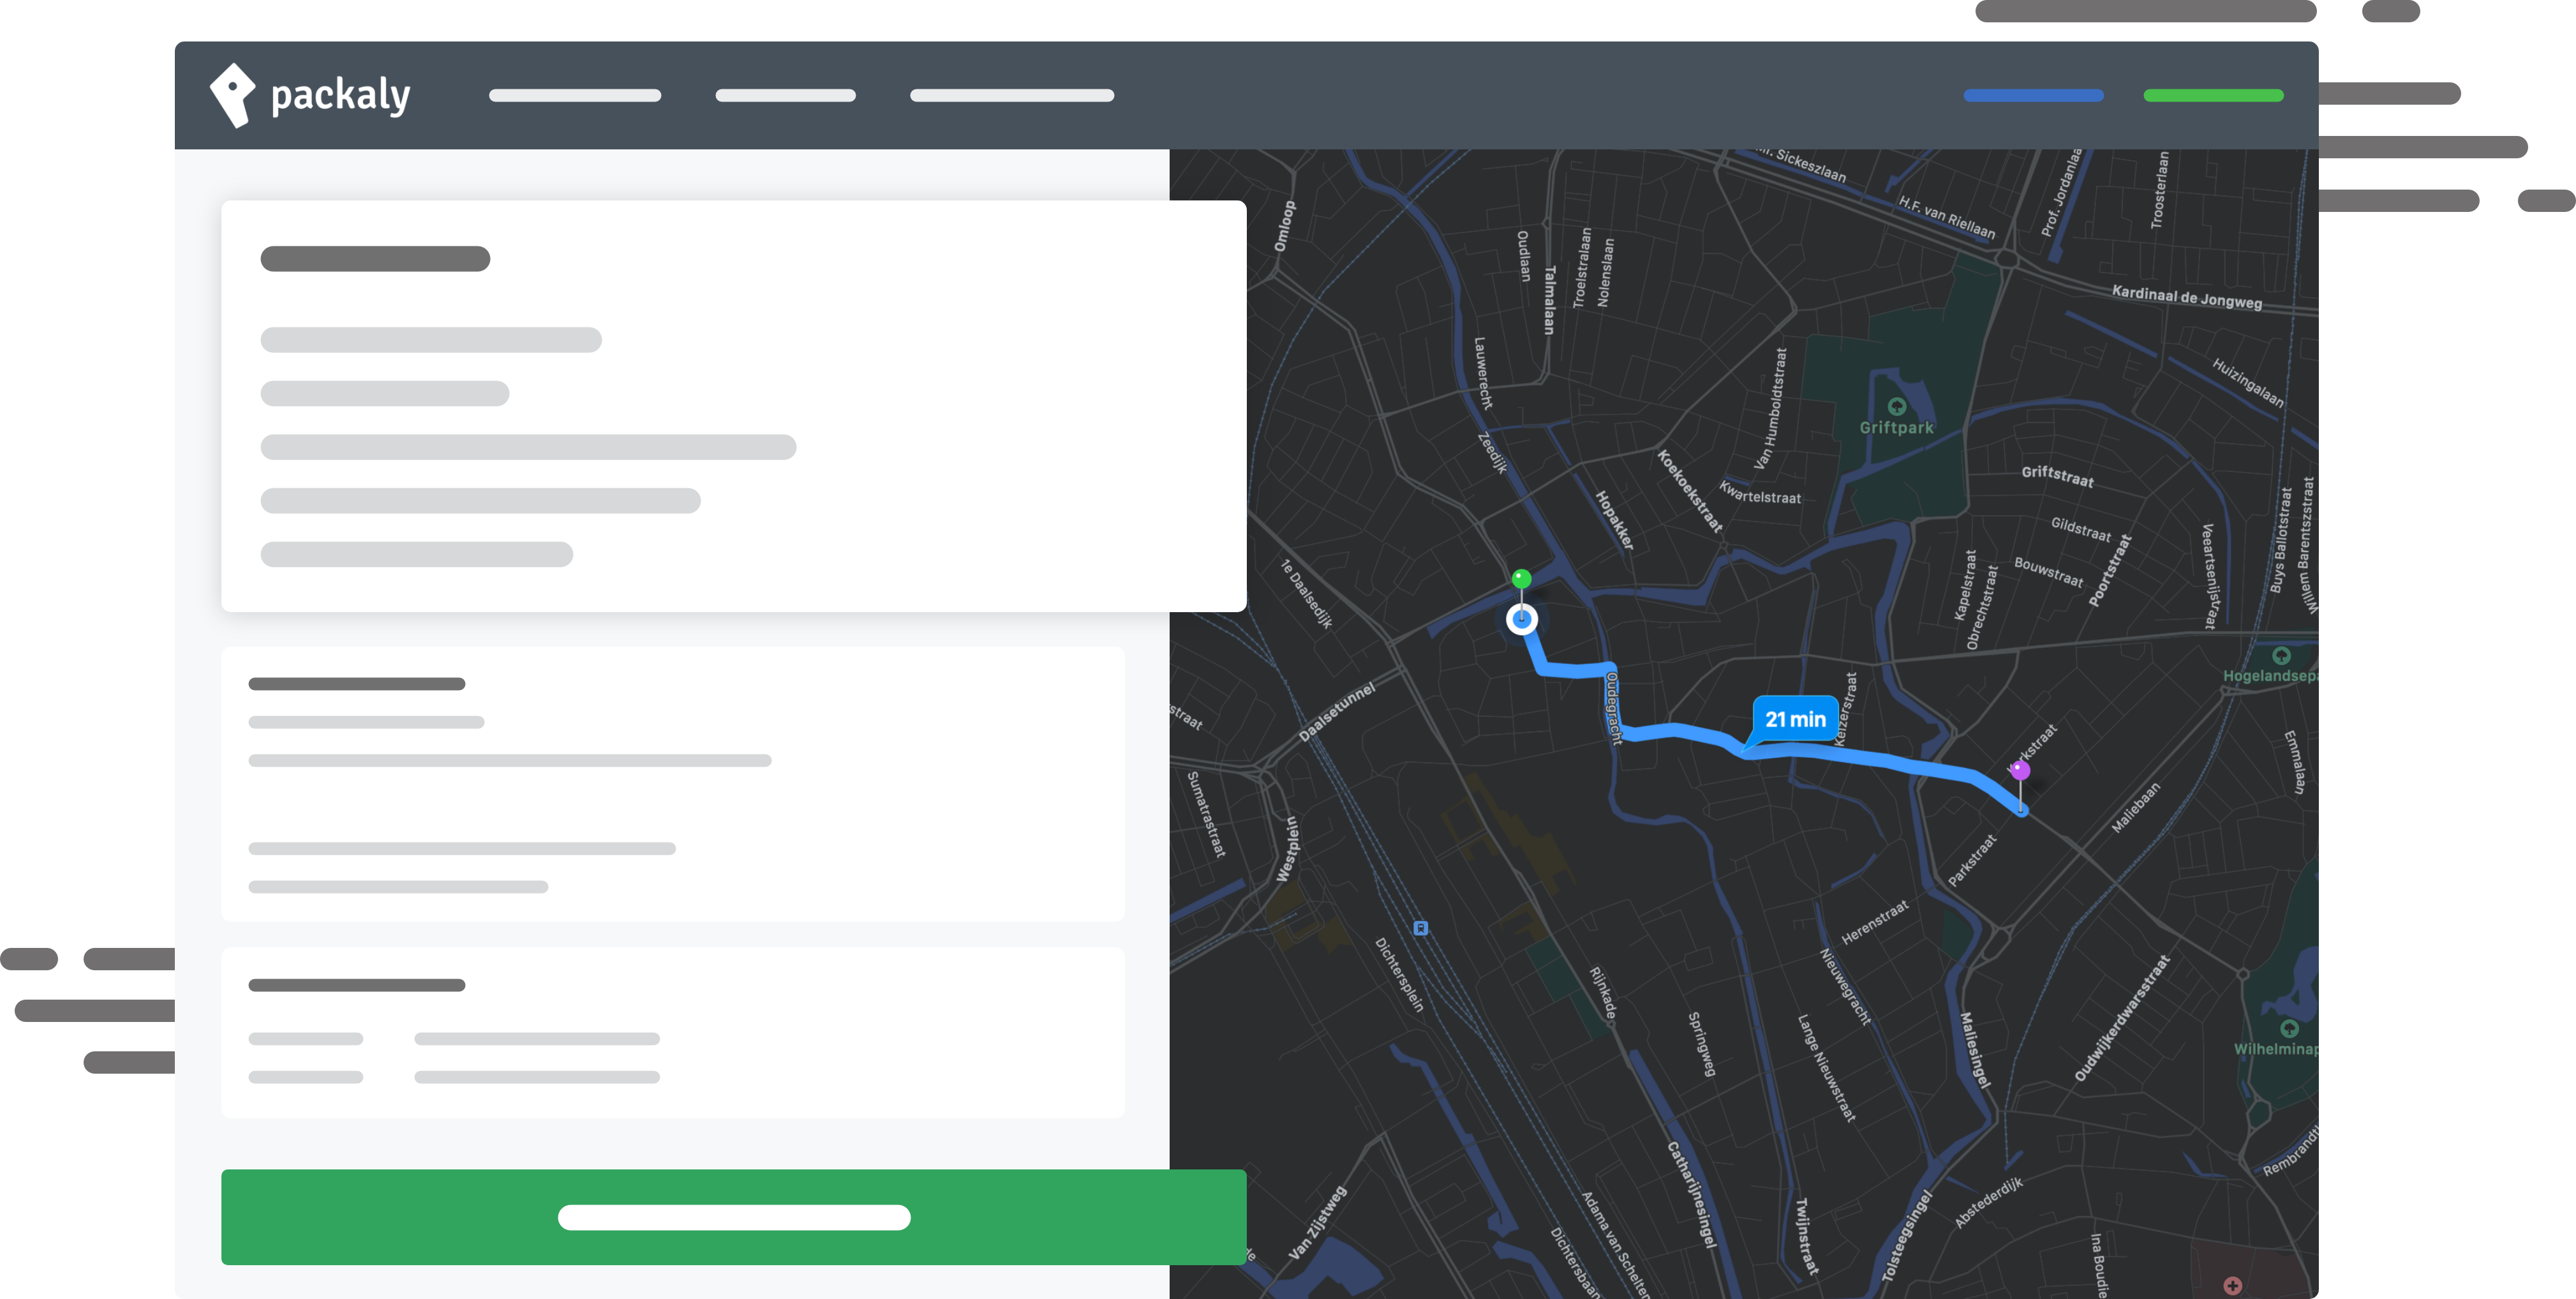Click the blue train station icon on map
Image resolution: width=2576 pixels, height=1299 pixels.
point(1420,928)
